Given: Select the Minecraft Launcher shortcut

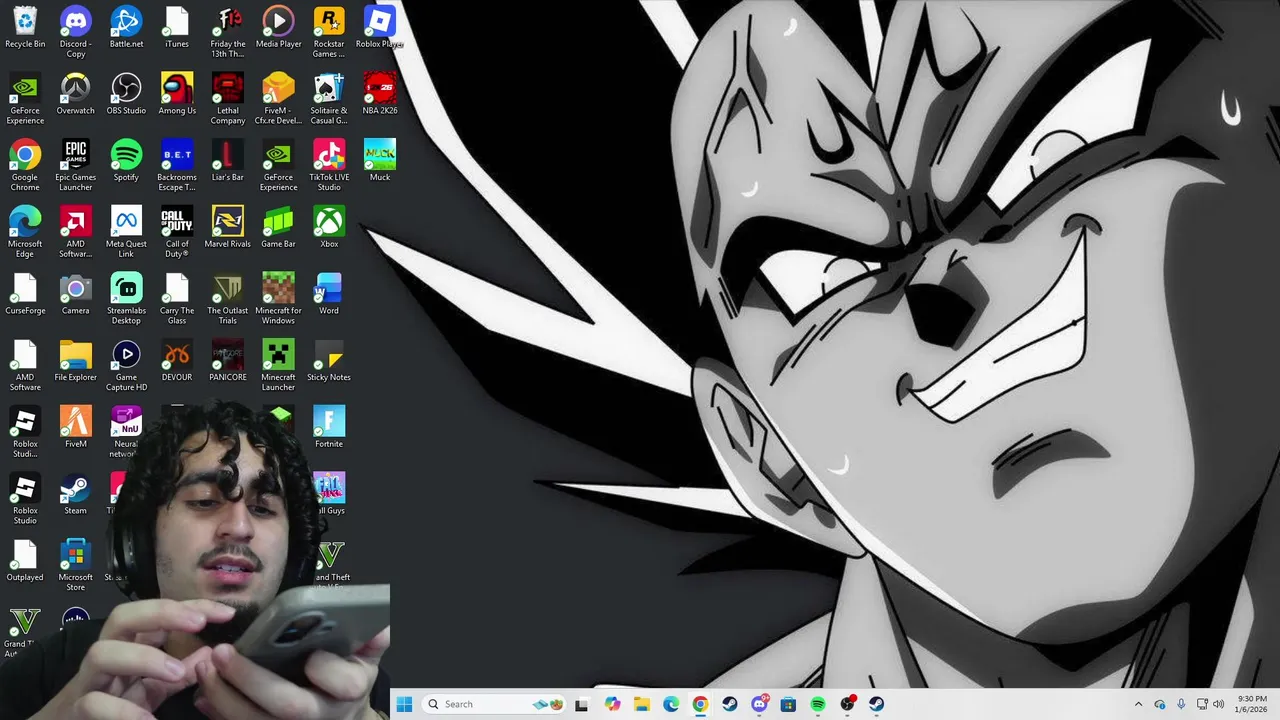Looking at the screenshot, I should pyautogui.click(x=278, y=366).
